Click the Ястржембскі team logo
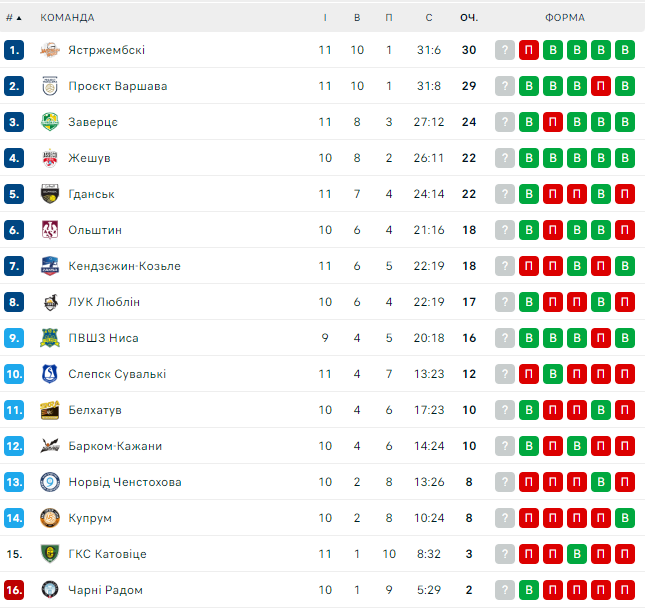 coord(50,50)
